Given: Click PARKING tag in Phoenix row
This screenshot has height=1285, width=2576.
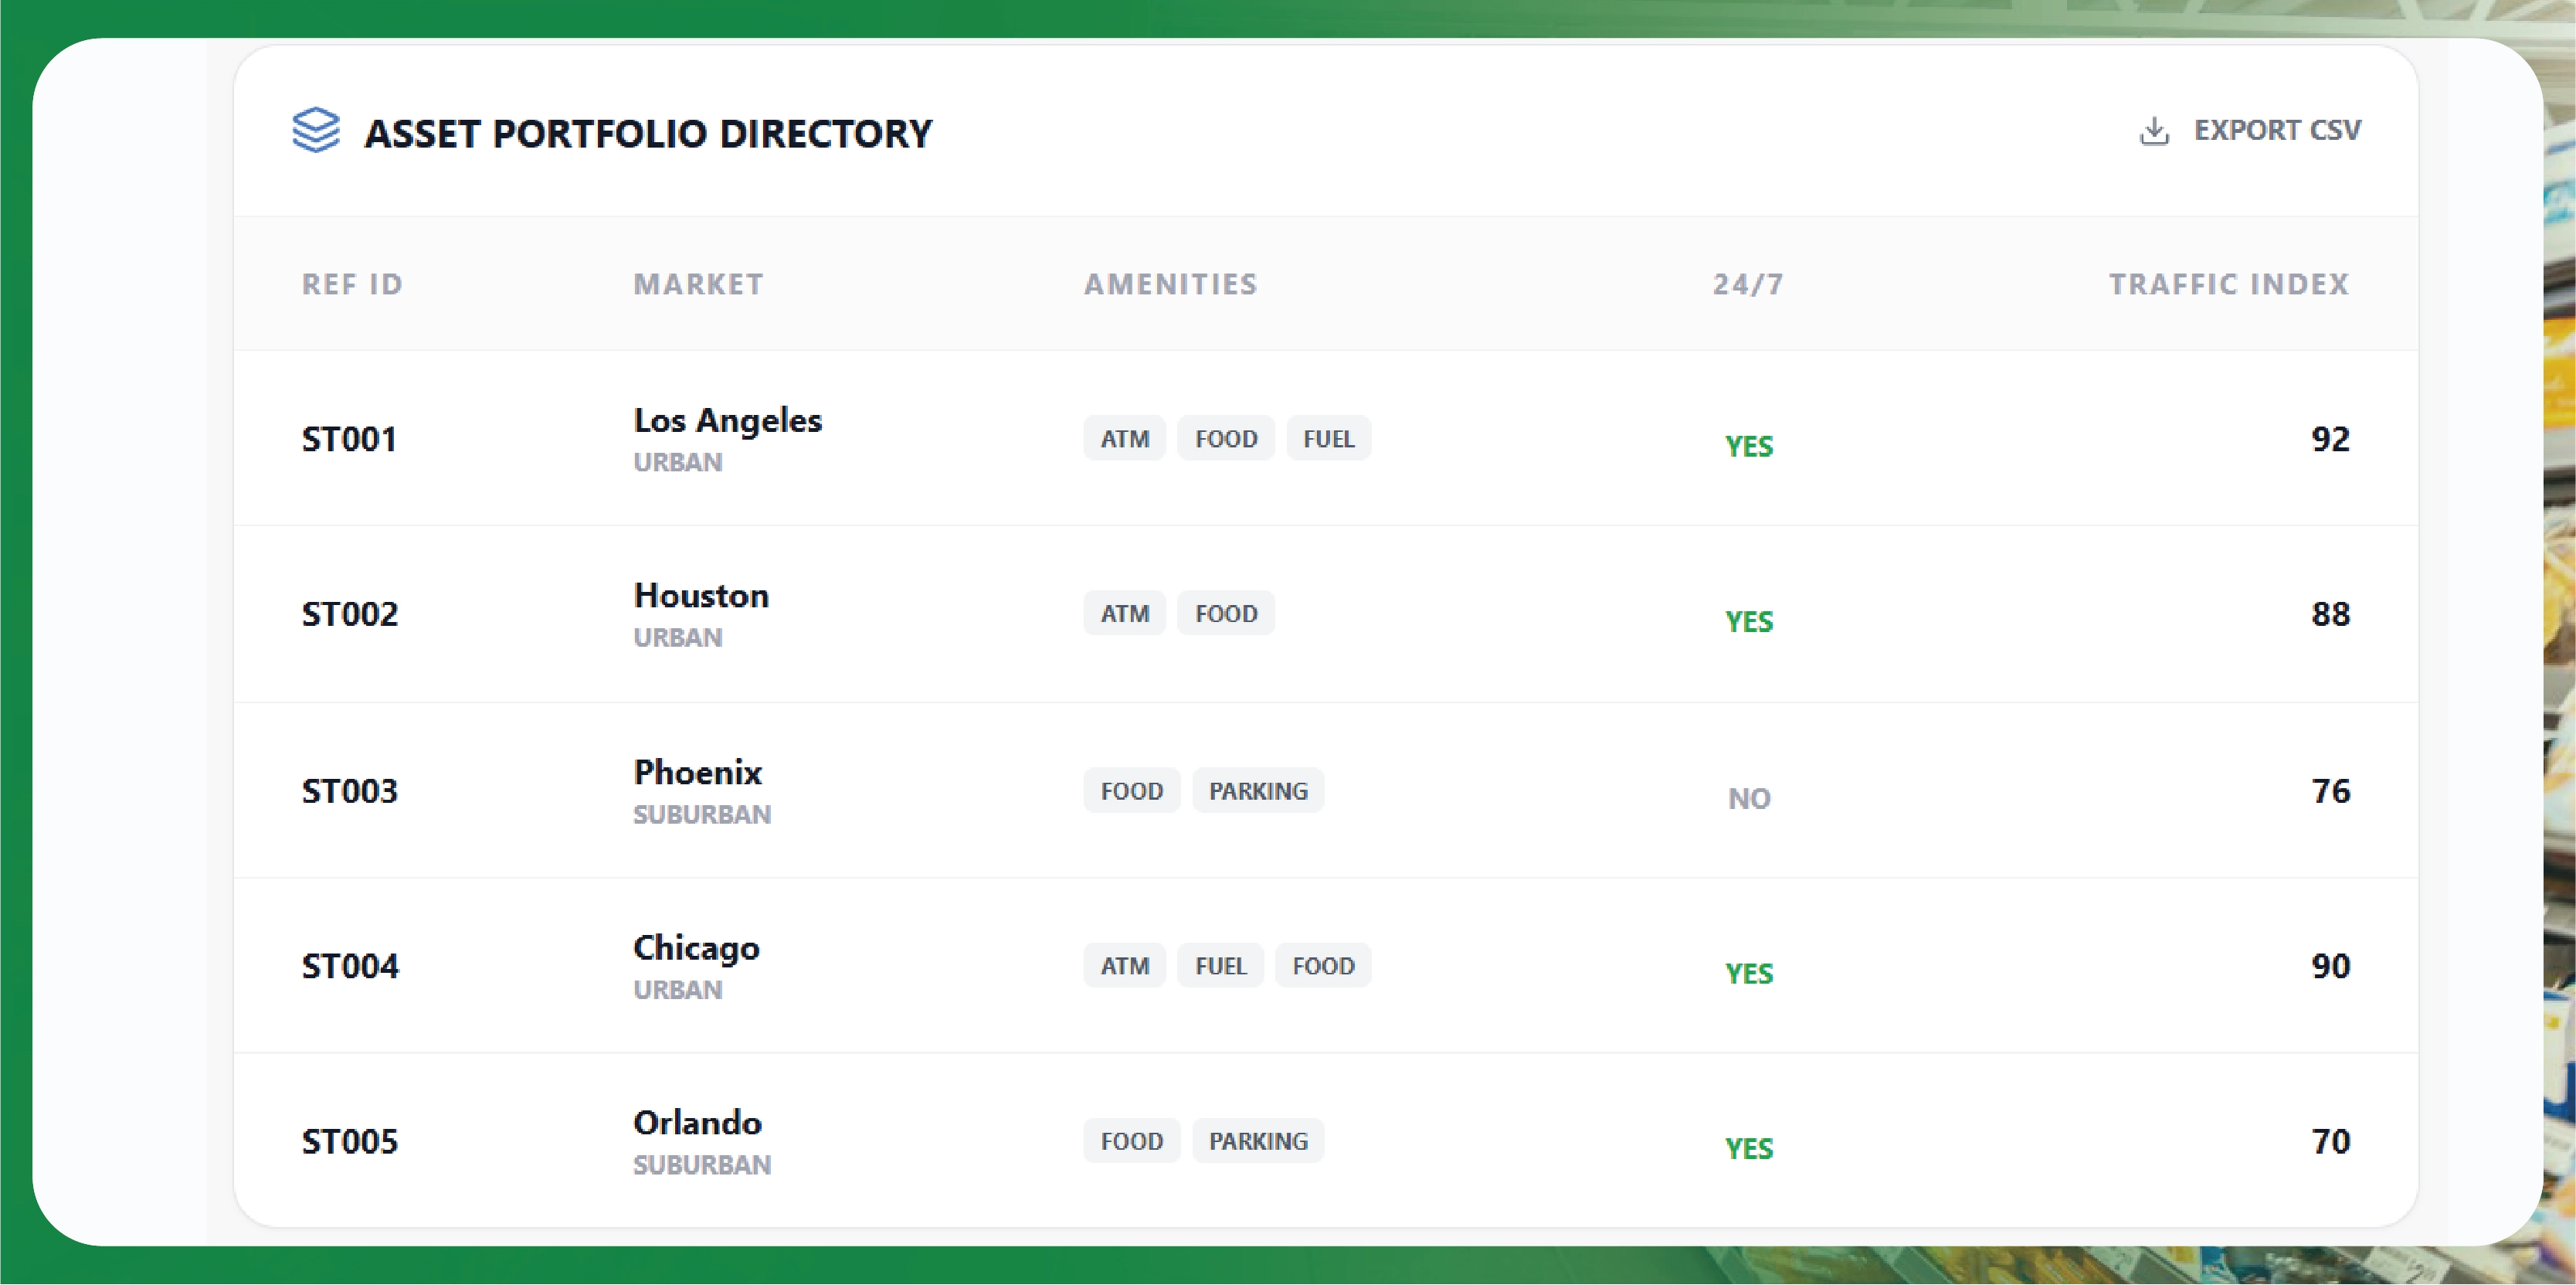Looking at the screenshot, I should coord(1257,791).
